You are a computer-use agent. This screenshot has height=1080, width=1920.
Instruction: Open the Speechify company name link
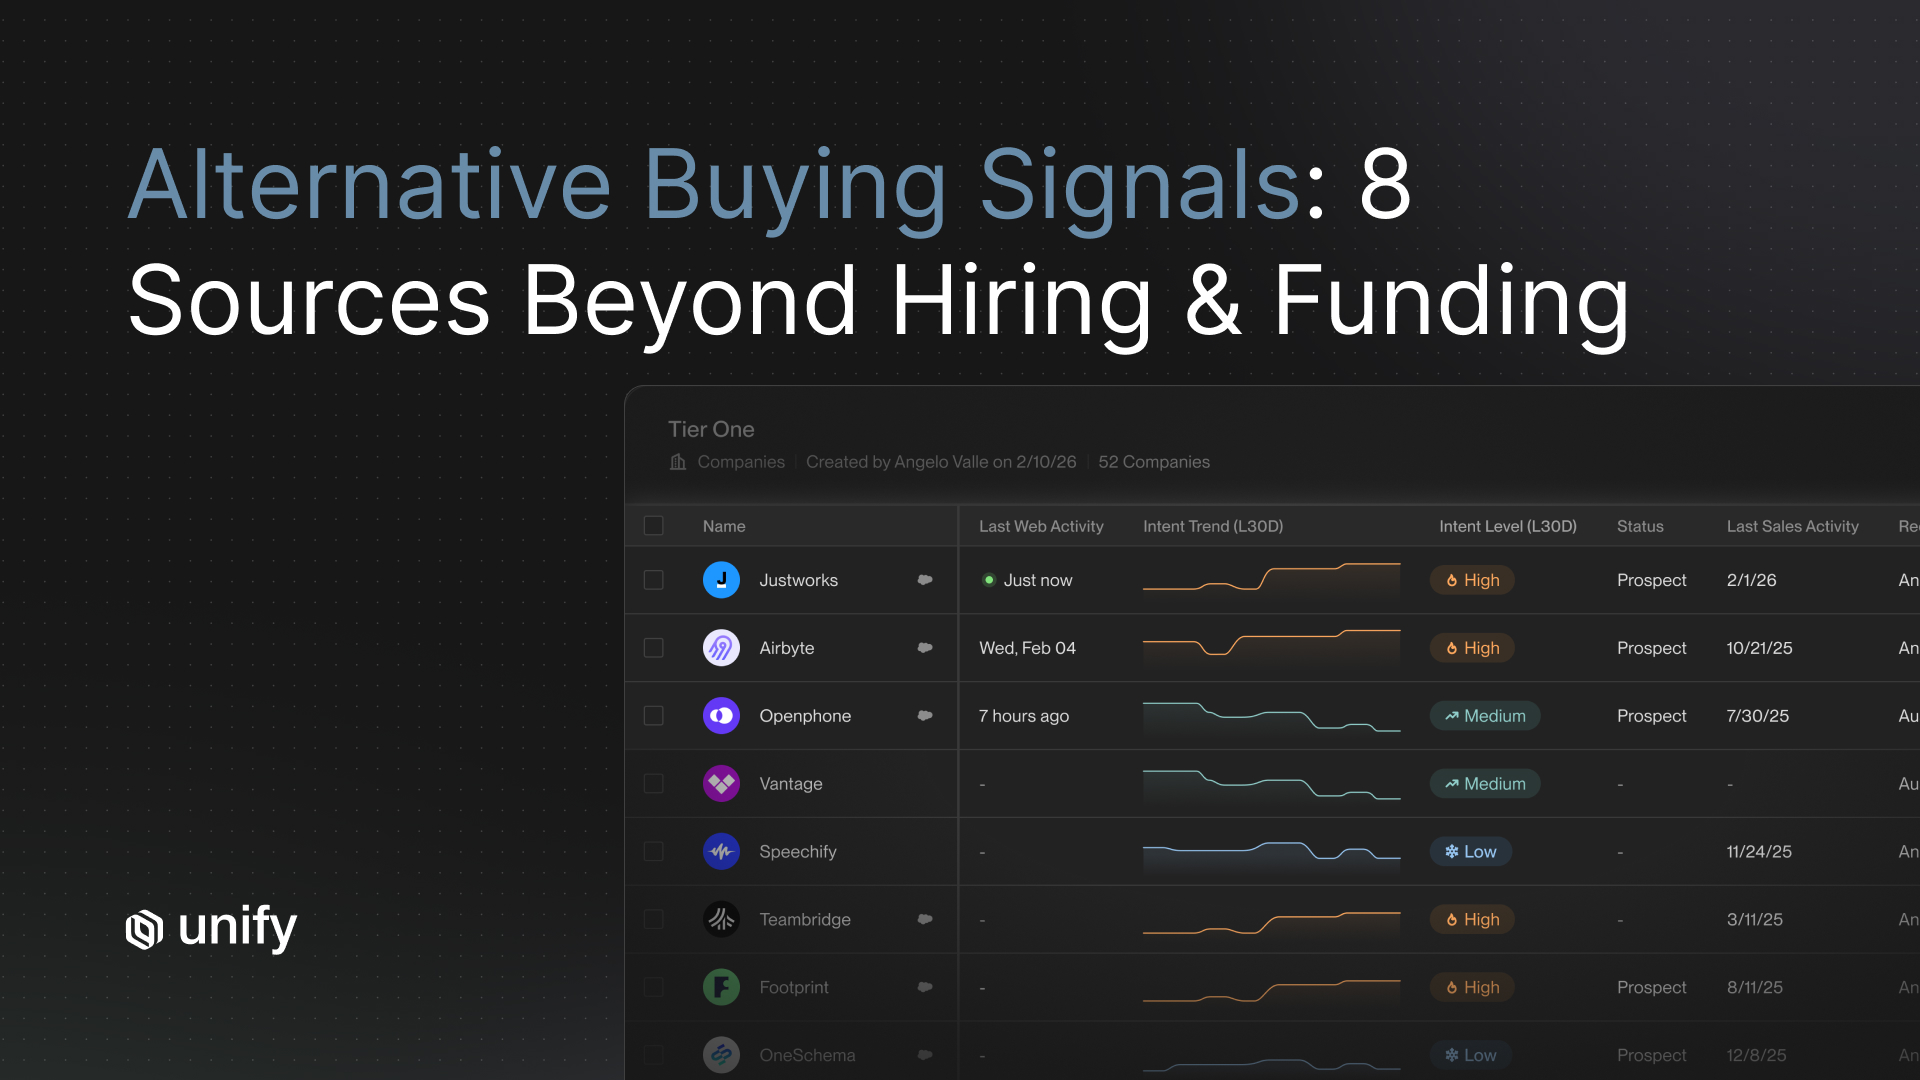(797, 852)
